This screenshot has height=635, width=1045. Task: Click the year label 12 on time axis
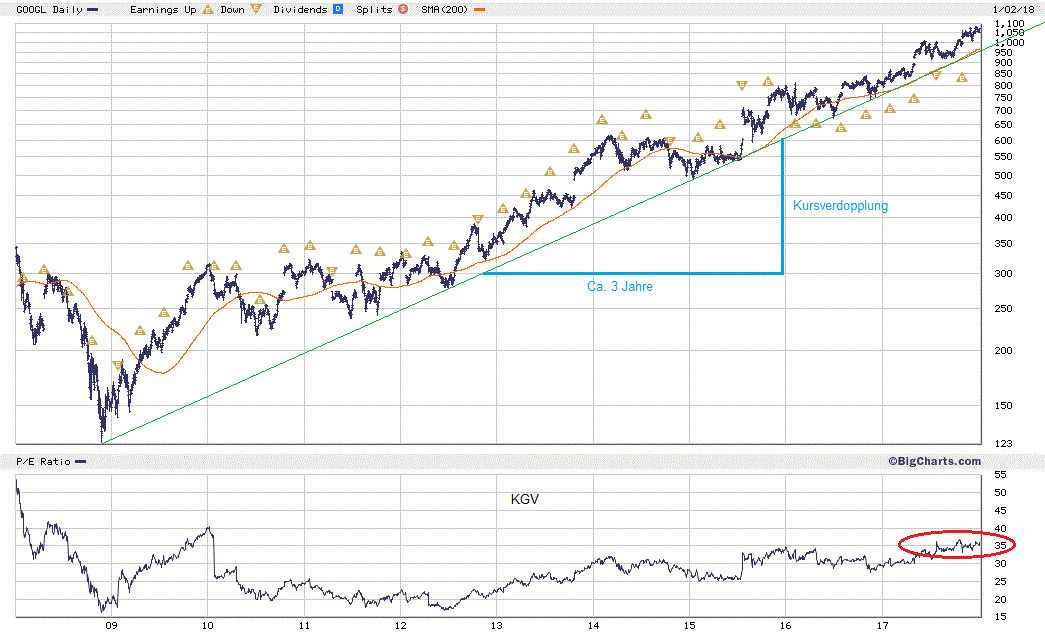click(x=401, y=625)
